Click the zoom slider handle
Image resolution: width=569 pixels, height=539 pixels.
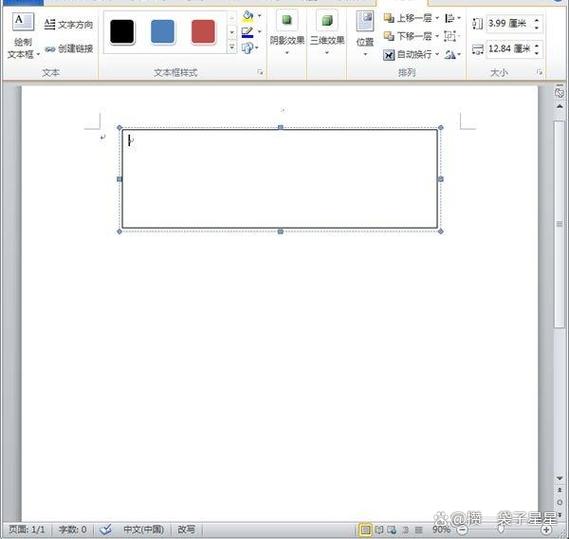click(x=501, y=530)
